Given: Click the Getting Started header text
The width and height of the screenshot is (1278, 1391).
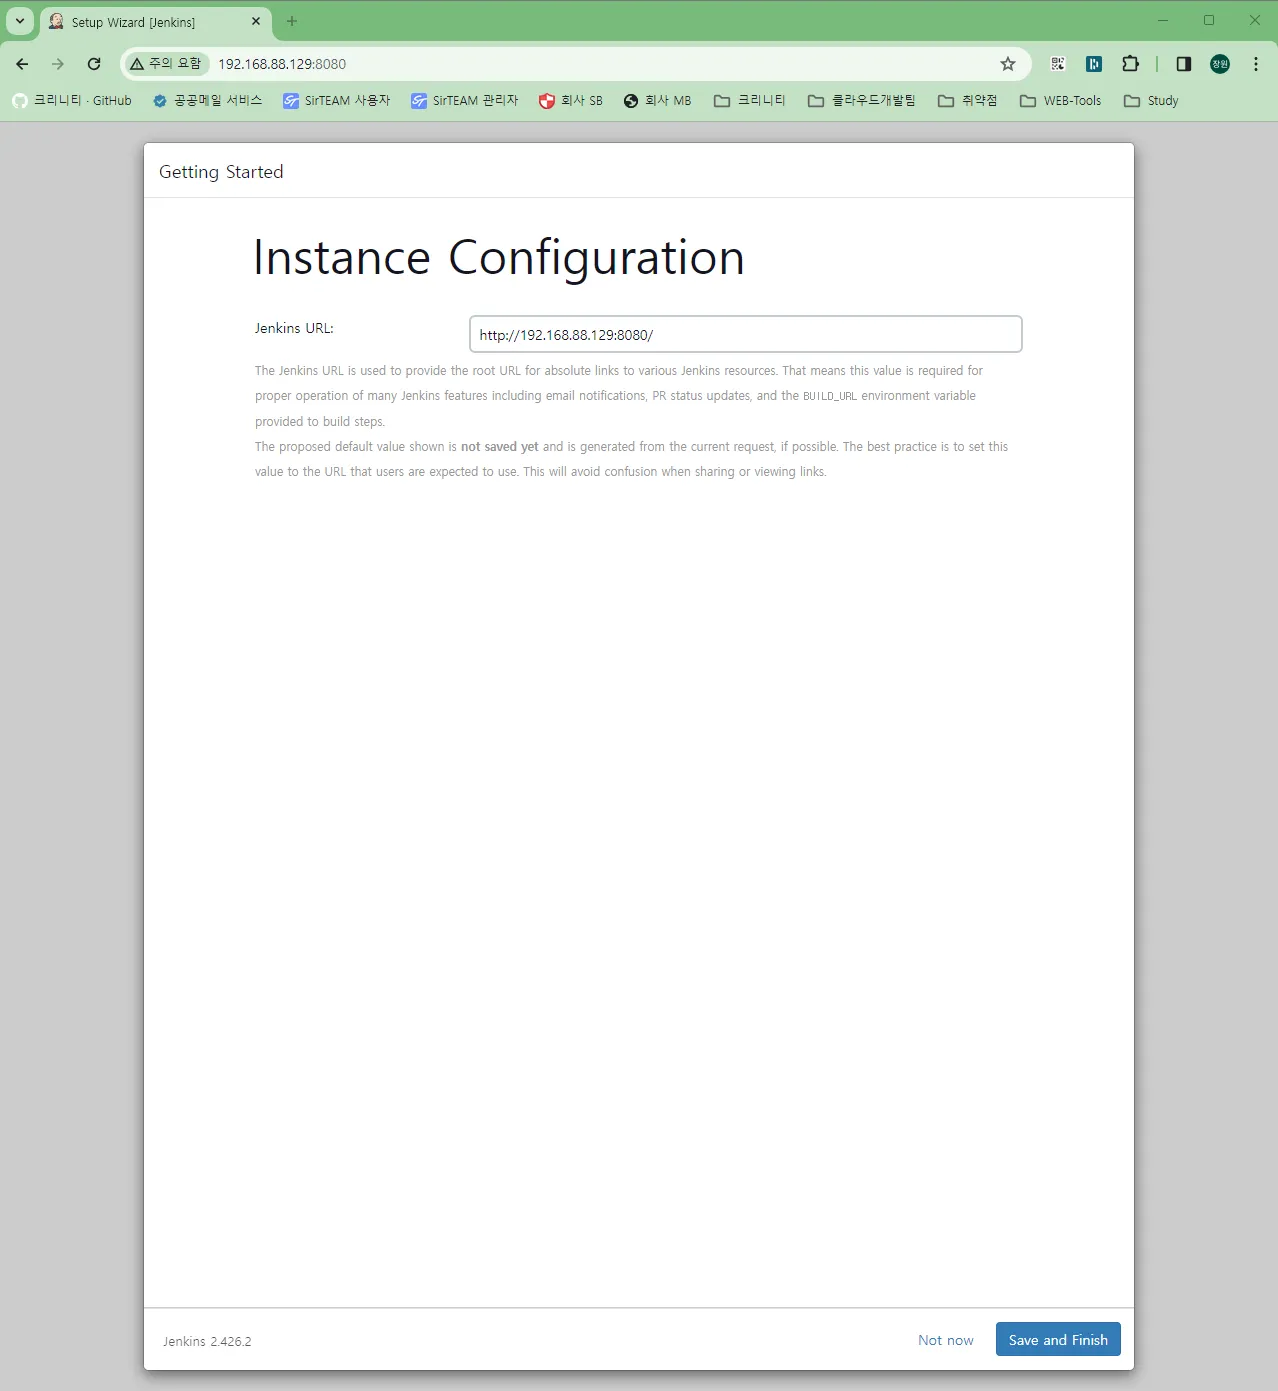Looking at the screenshot, I should click(x=221, y=172).
